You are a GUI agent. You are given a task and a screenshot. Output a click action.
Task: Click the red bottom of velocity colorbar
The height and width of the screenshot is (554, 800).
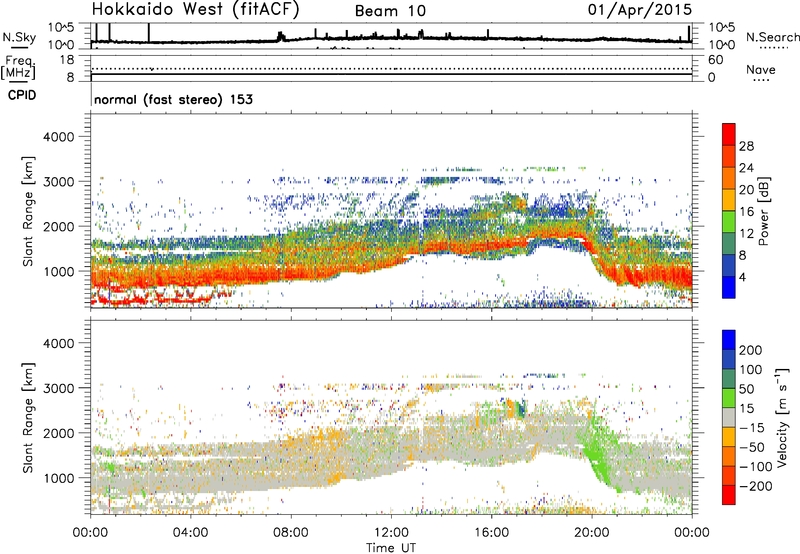729,495
